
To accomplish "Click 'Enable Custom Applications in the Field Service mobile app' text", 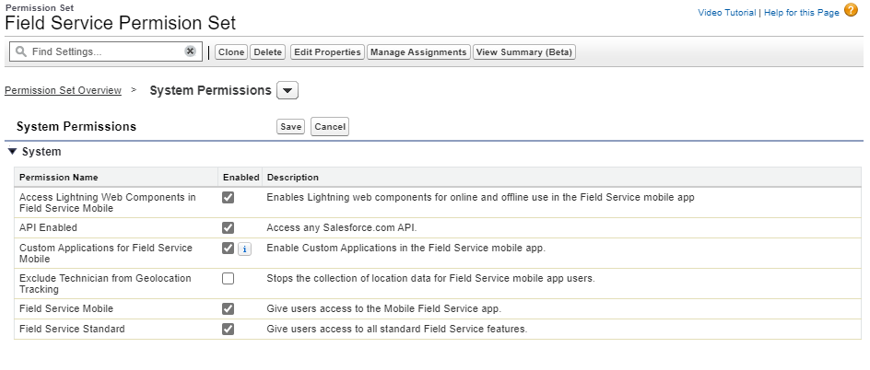I will (406, 248).
